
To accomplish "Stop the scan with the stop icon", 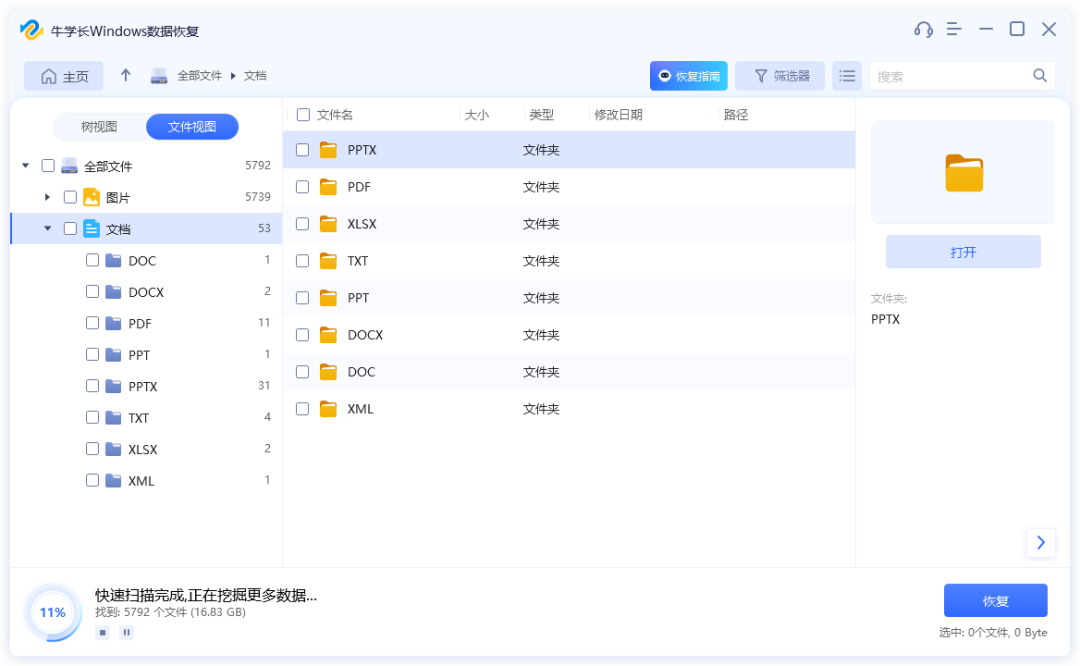I will pos(102,632).
